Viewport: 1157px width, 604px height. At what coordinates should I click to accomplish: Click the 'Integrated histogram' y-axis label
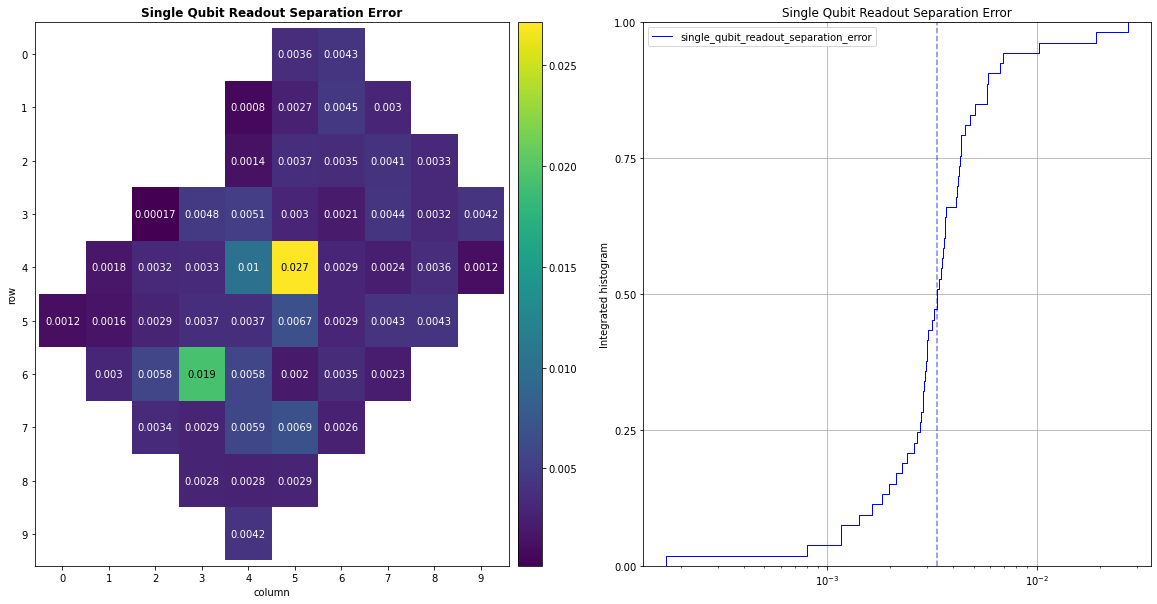pos(604,294)
